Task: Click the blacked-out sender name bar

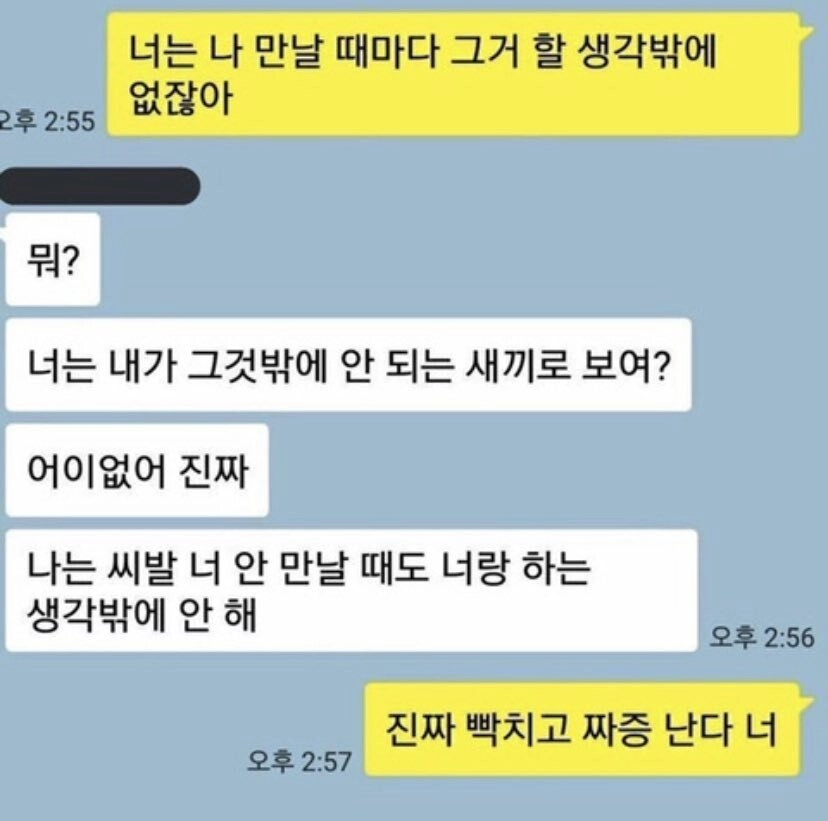Action: coord(99,186)
